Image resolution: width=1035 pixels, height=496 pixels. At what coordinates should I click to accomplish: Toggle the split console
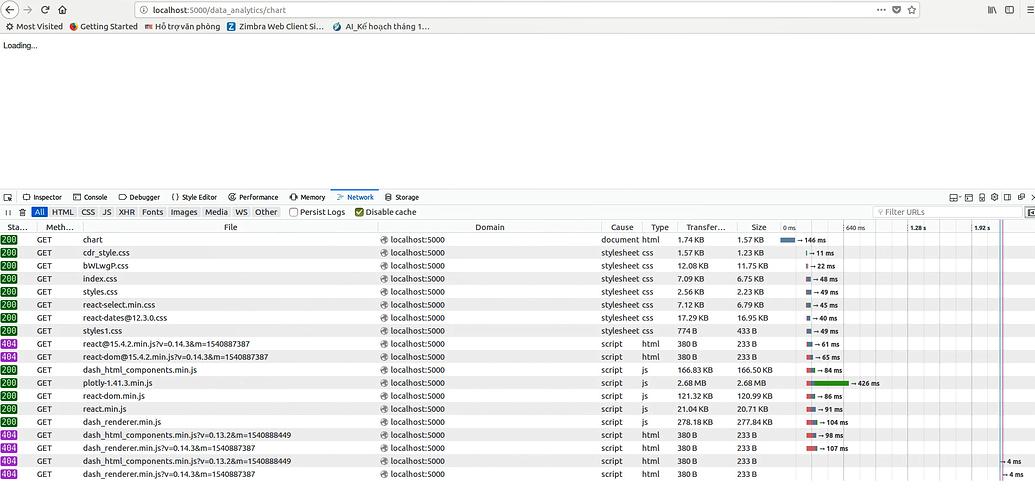pos(969,197)
